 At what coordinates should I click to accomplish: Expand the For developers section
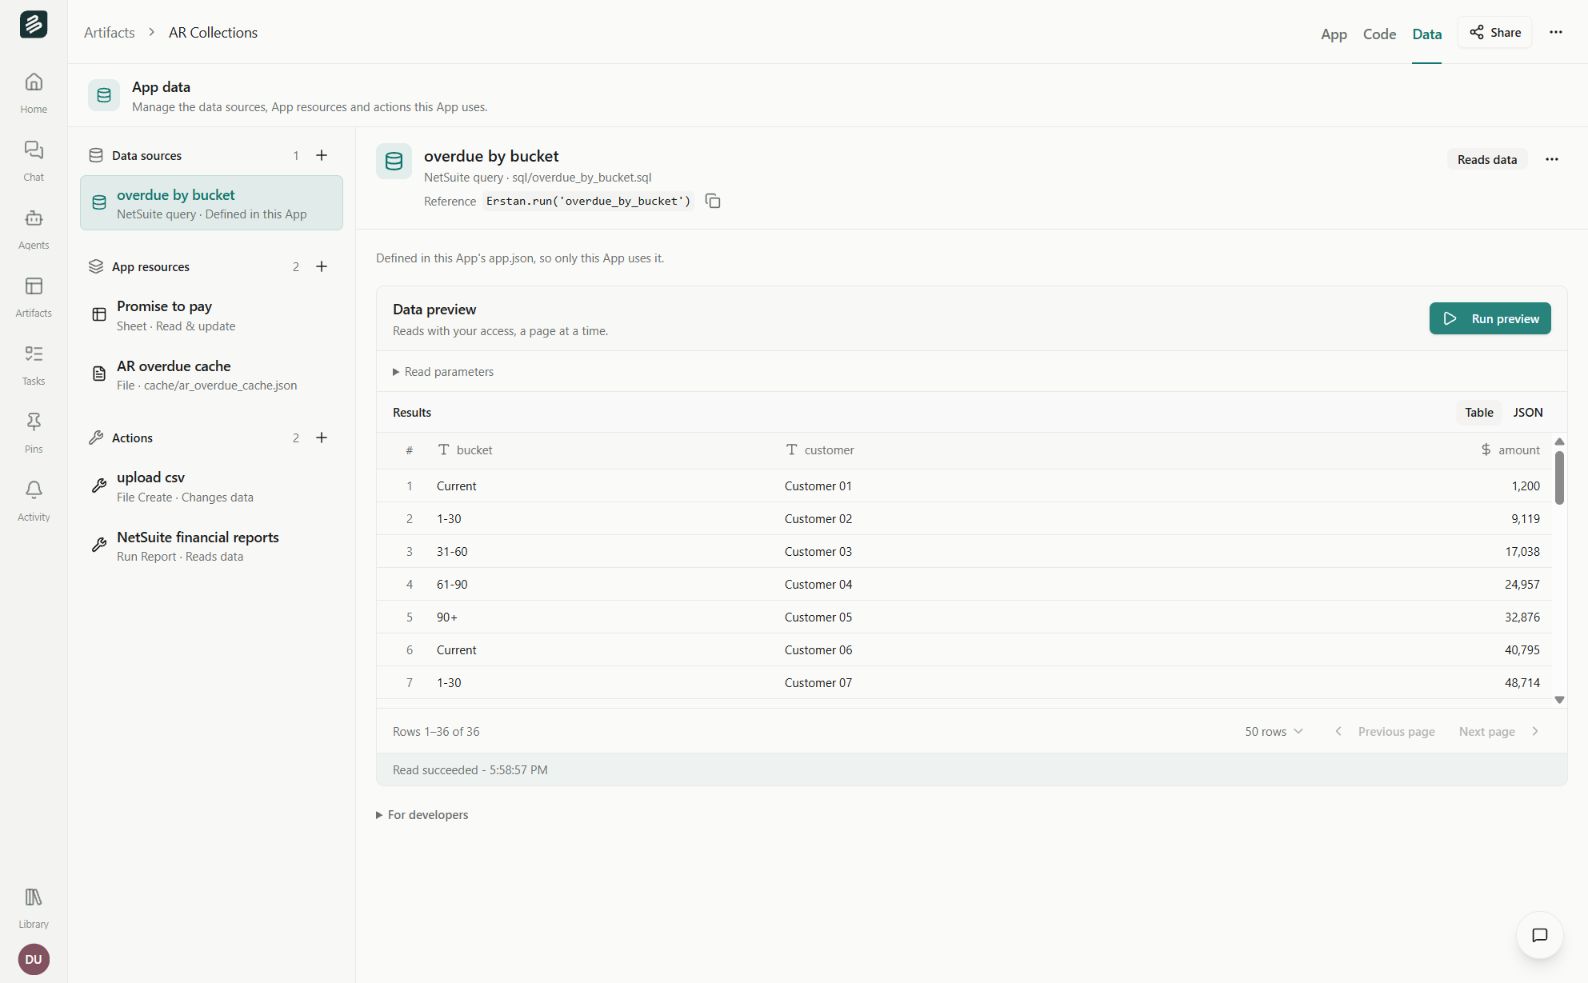point(422,815)
